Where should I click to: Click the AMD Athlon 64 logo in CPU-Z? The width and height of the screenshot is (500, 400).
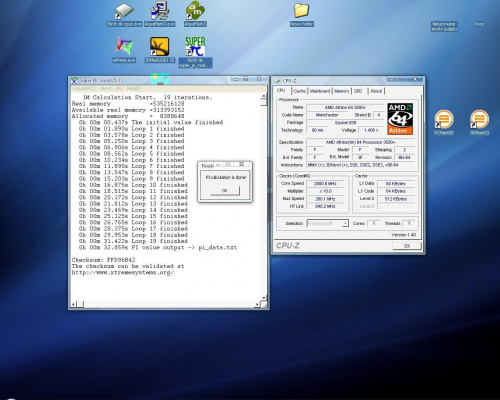[400, 119]
